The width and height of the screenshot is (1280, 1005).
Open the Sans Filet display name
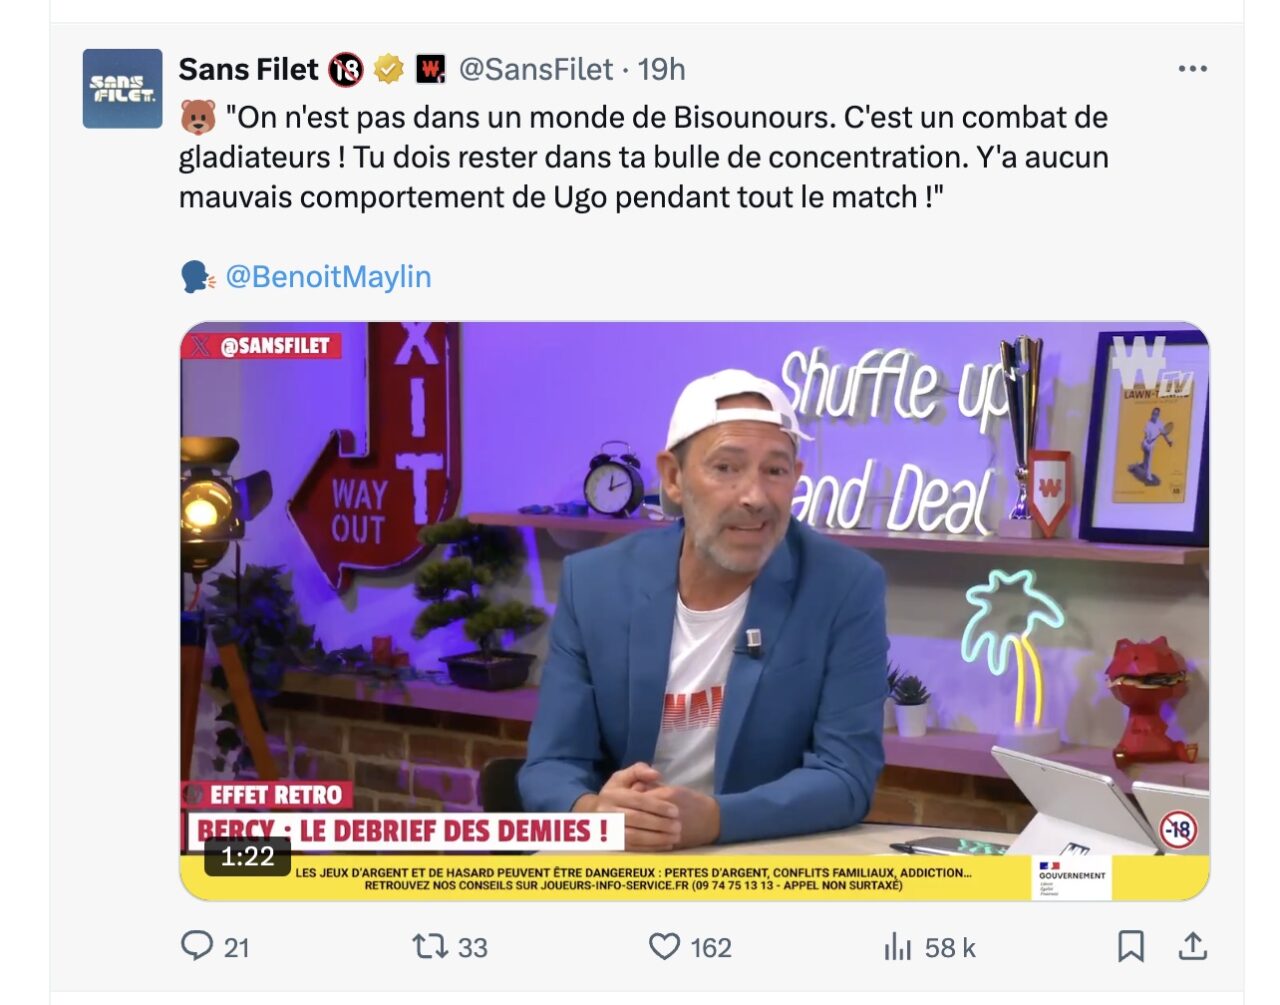(x=248, y=69)
